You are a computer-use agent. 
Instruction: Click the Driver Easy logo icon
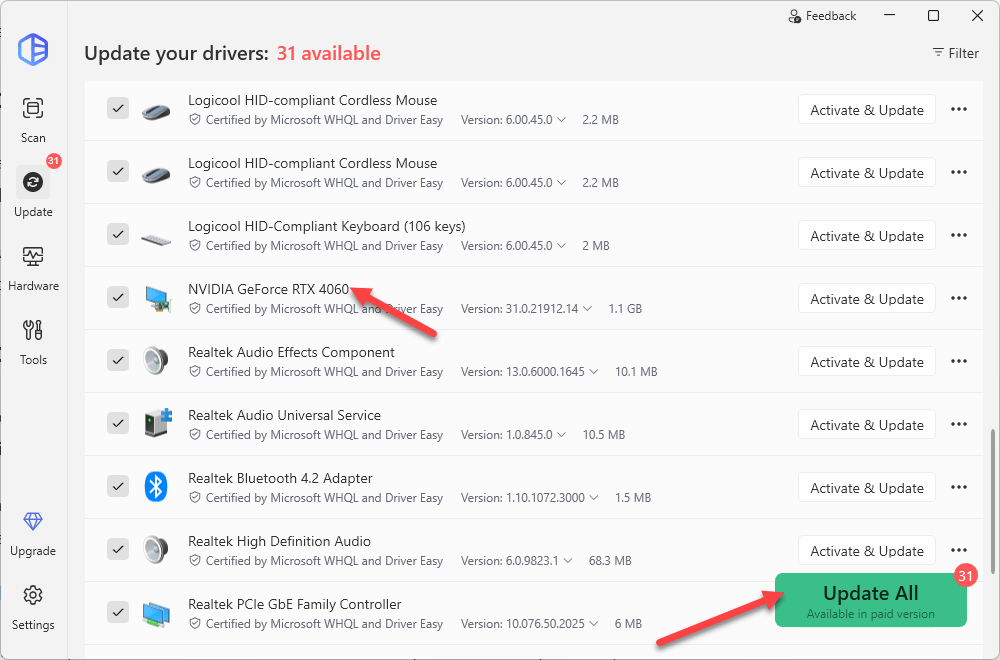33,49
